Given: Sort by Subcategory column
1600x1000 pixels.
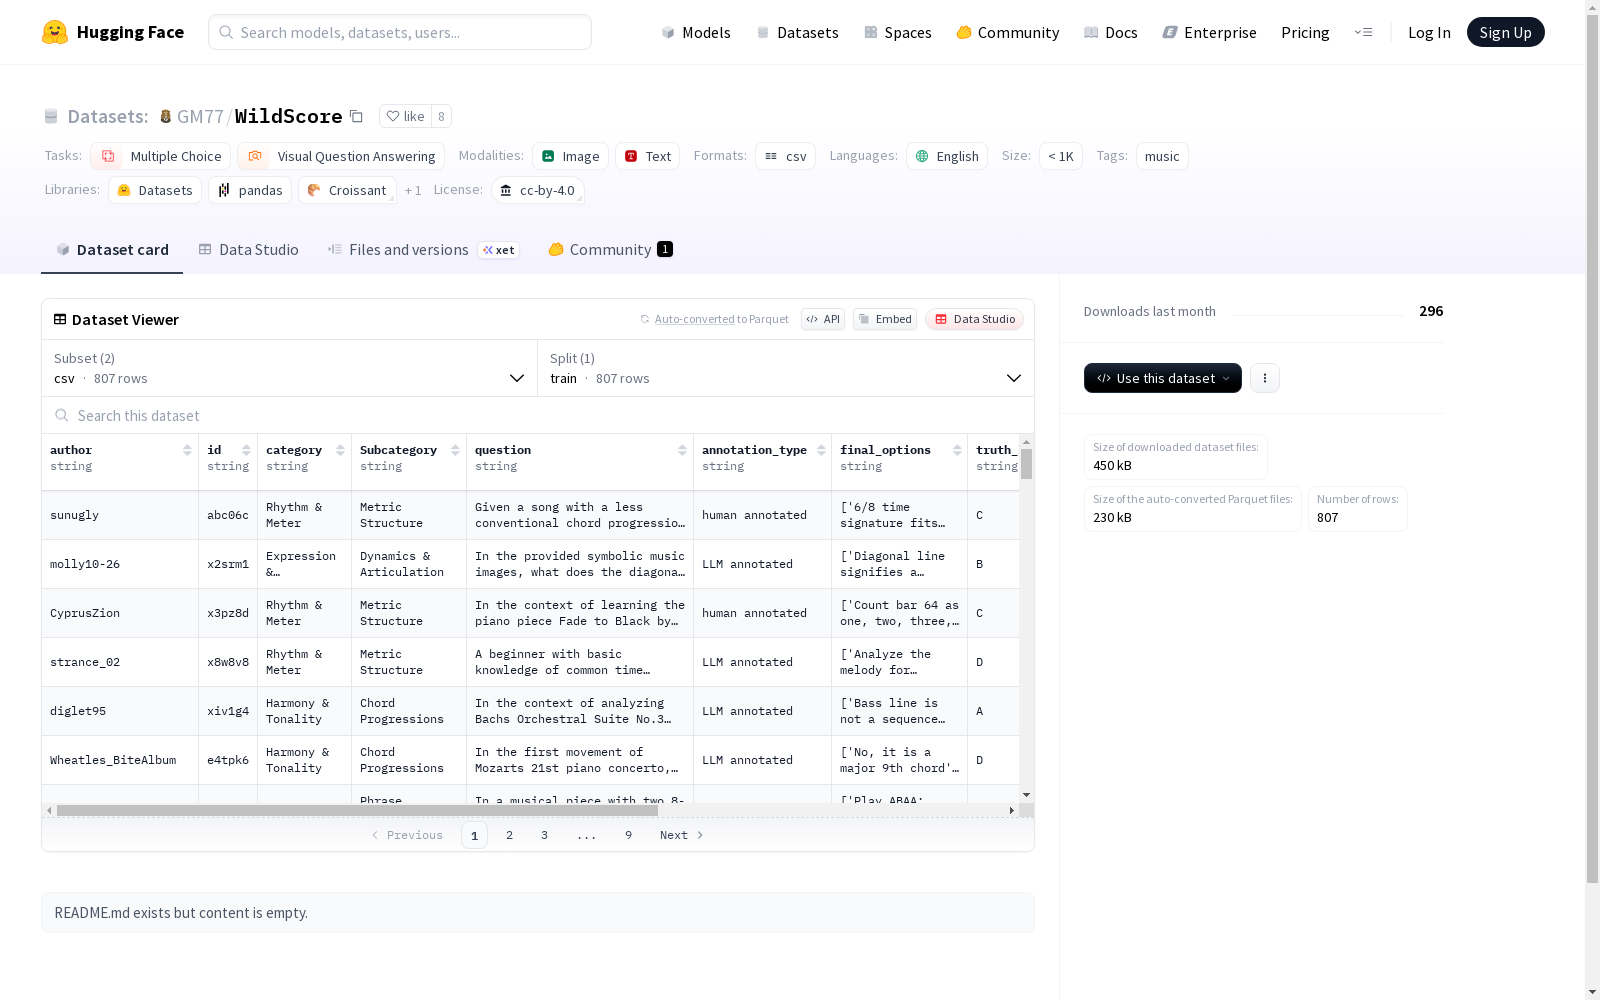Looking at the screenshot, I should (x=455, y=450).
